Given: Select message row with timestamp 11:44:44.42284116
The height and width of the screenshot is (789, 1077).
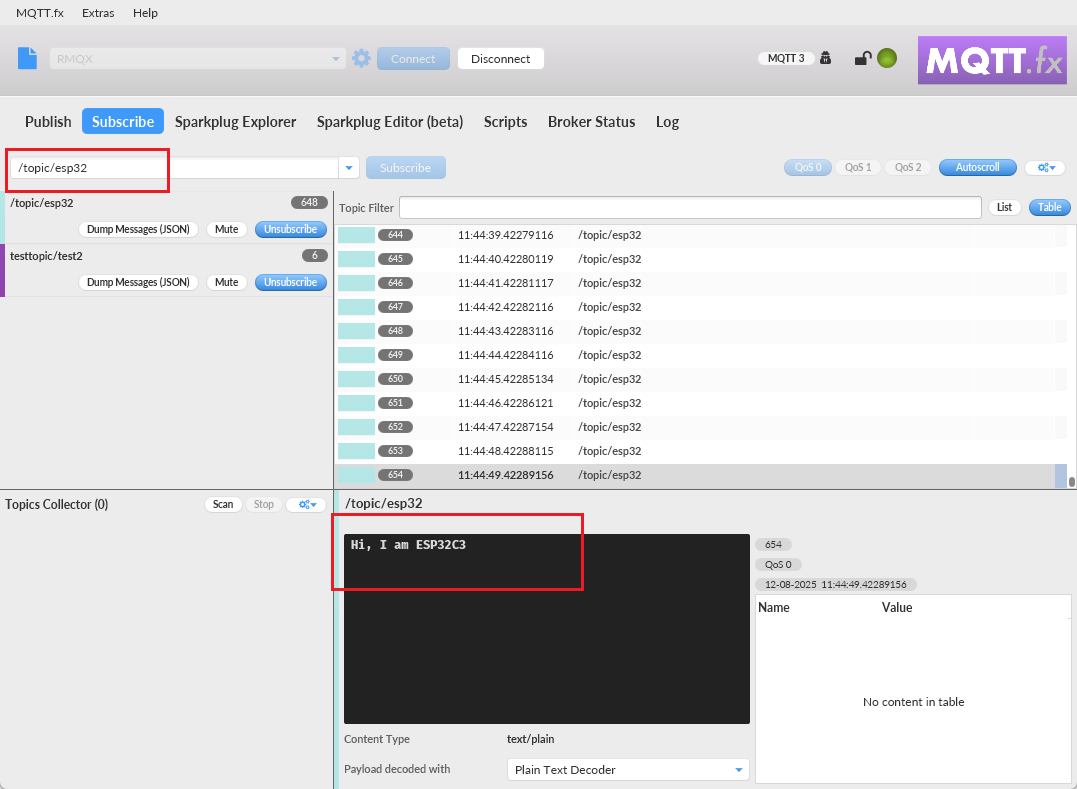Looking at the screenshot, I should point(701,355).
